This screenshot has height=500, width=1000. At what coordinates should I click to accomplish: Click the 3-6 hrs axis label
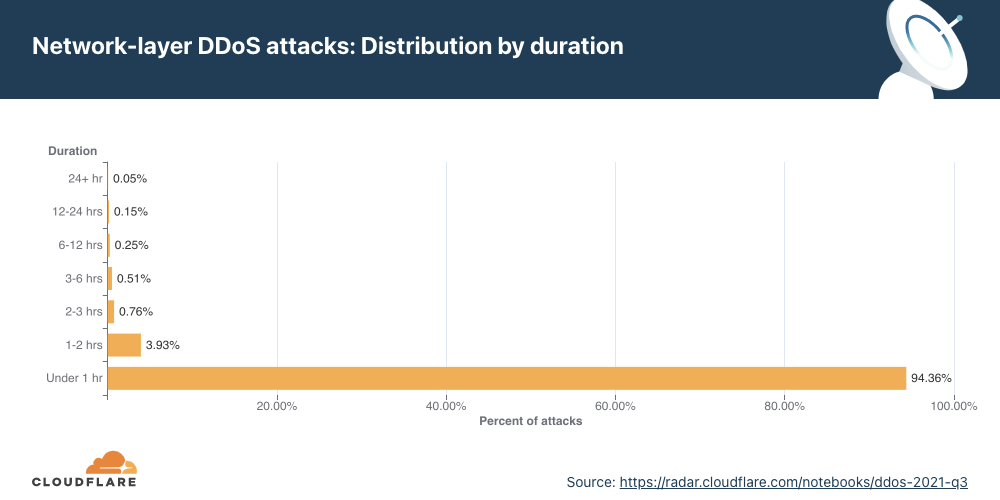point(83,278)
